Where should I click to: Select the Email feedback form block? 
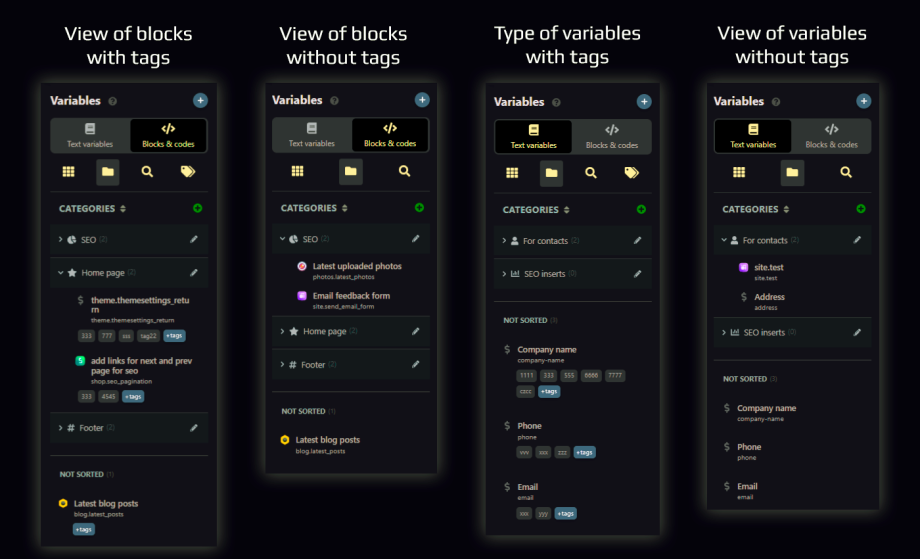point(351,296)
